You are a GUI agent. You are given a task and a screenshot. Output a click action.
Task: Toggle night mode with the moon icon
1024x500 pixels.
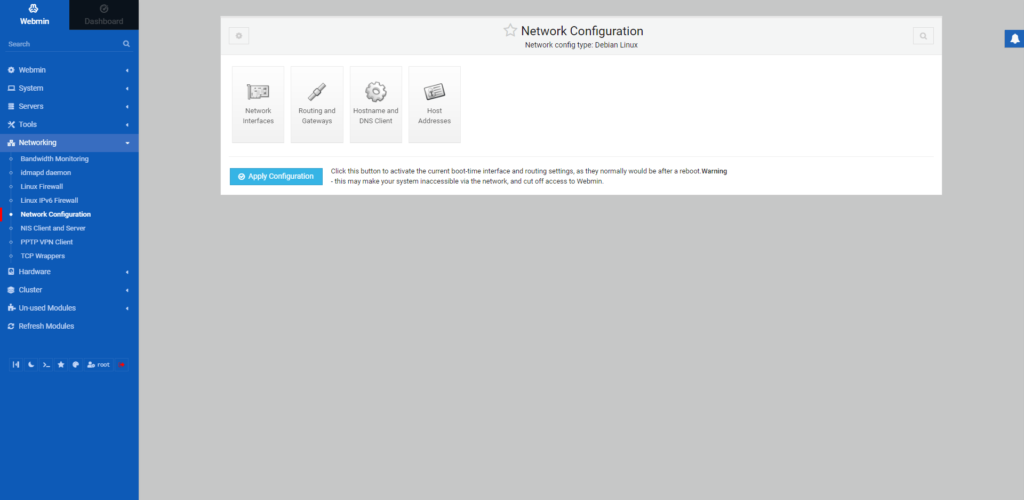coord(31,365)
